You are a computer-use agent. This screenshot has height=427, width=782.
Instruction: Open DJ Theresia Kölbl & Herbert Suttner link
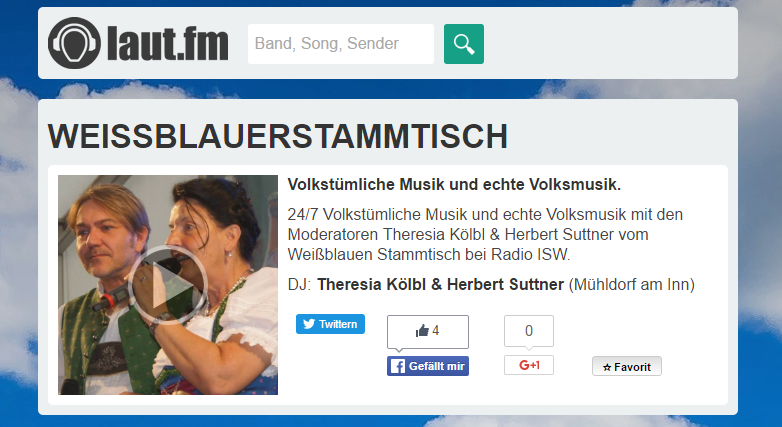click(440, 284)
